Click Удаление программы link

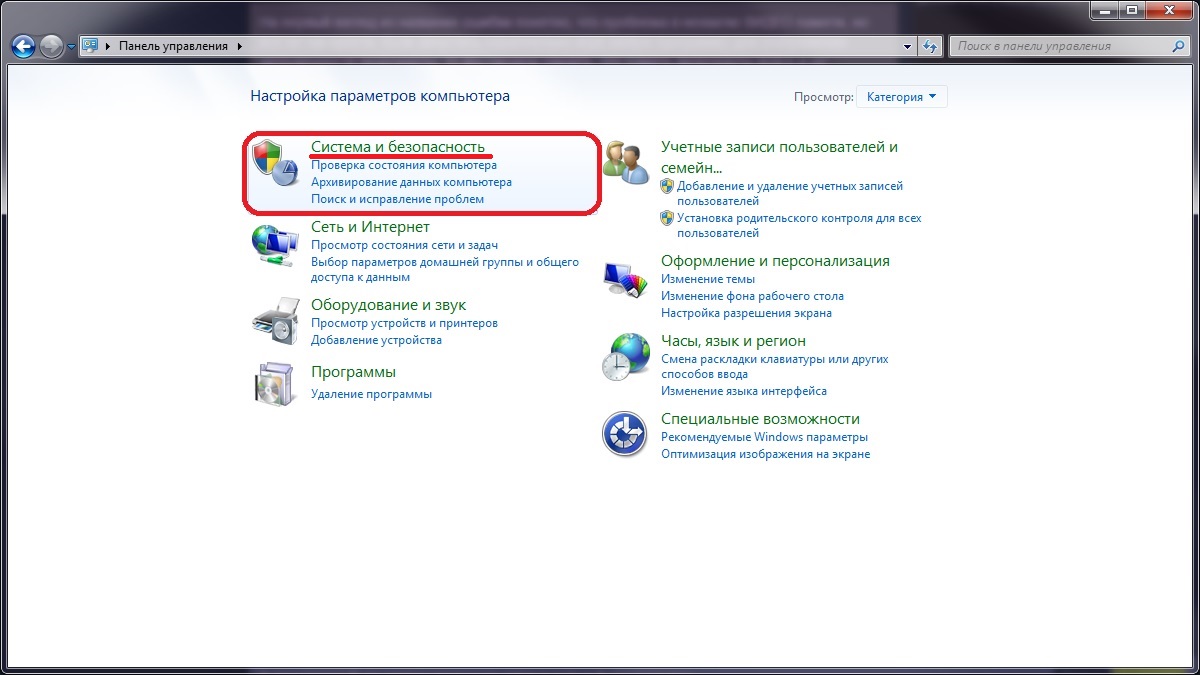(x=371, y=394)
